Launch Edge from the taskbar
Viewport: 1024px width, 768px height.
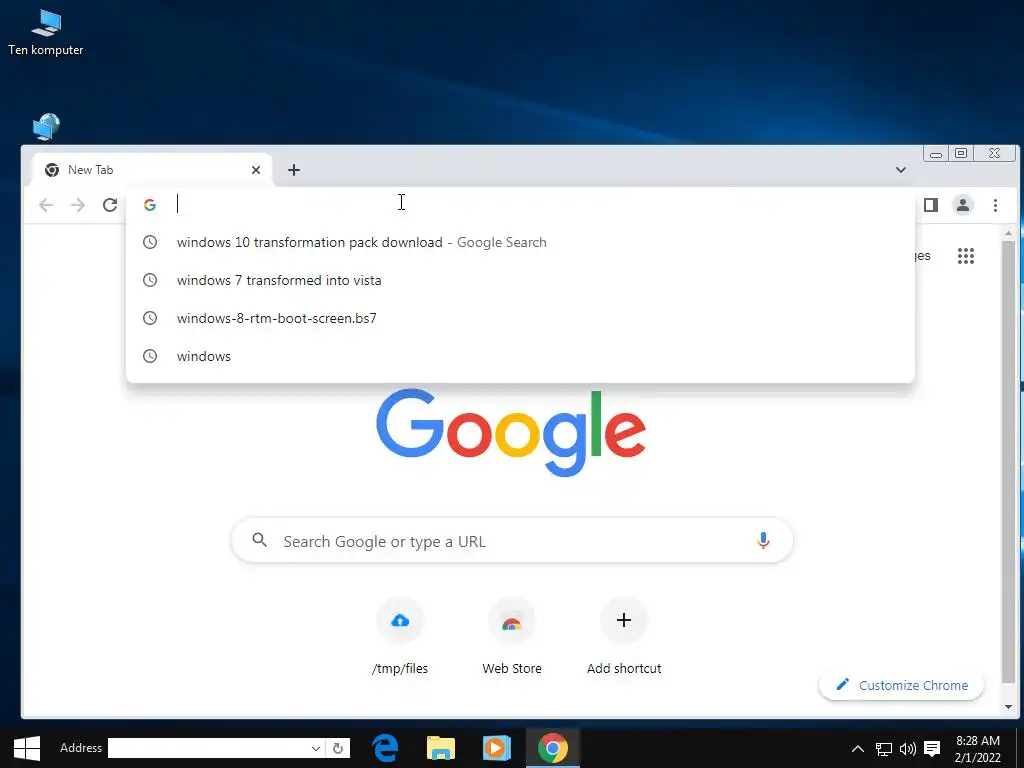(x=385, y=748)
